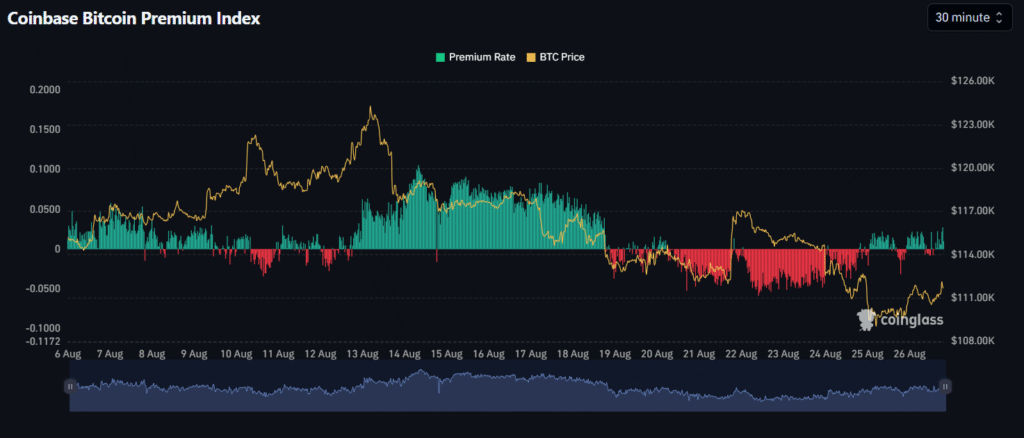Click the 0.1000 premium axis value

click(x=44, y=169)
